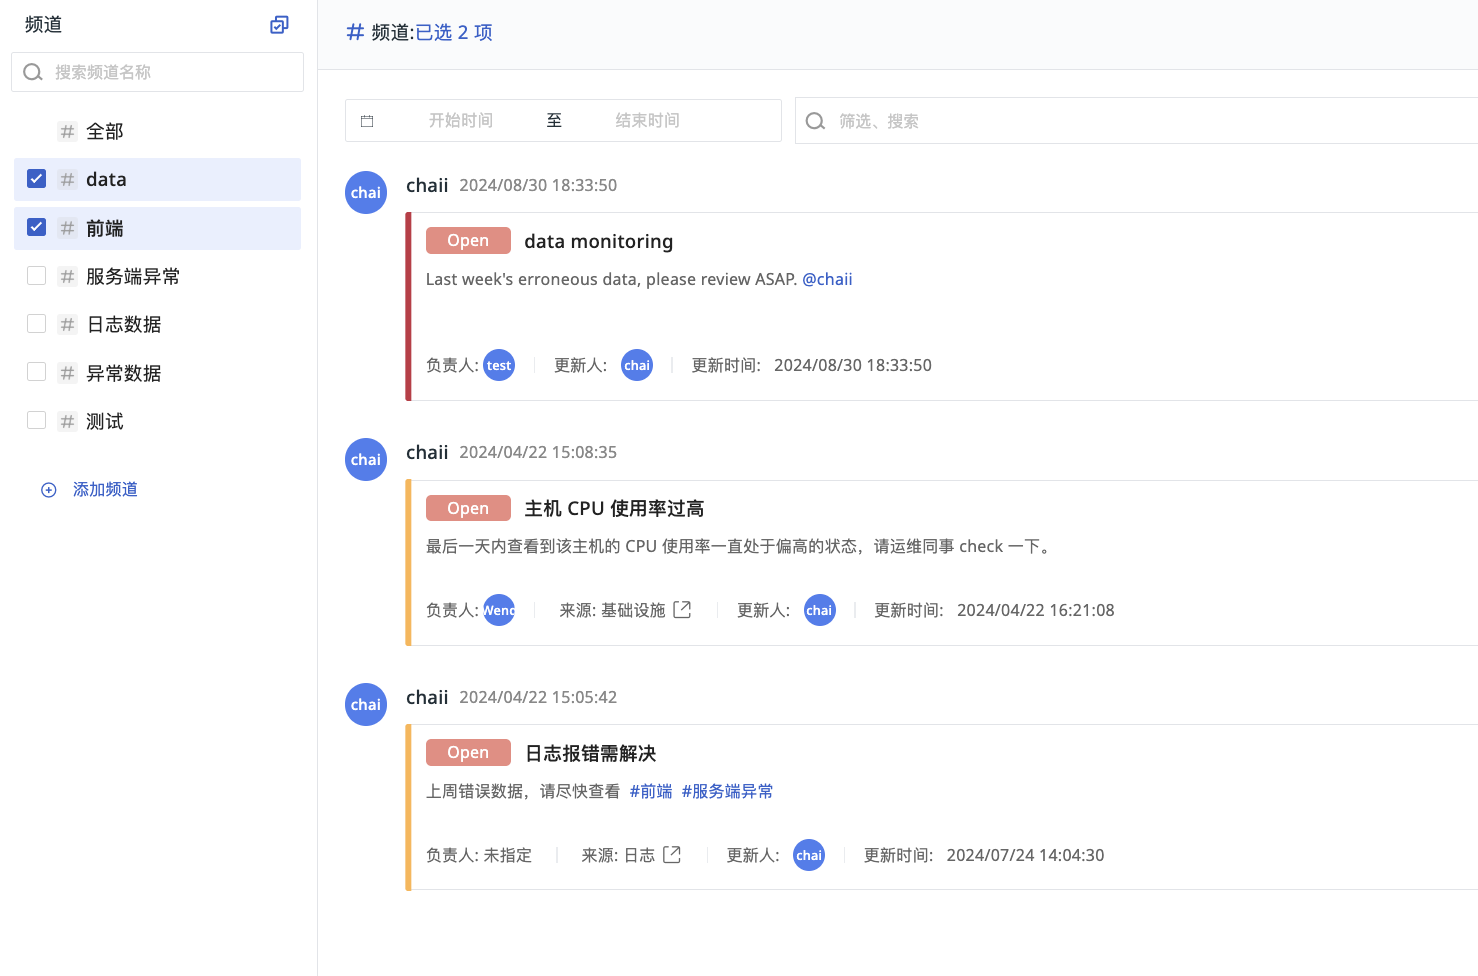Click updater avatar in data monitoring card

tap(637, 365)
